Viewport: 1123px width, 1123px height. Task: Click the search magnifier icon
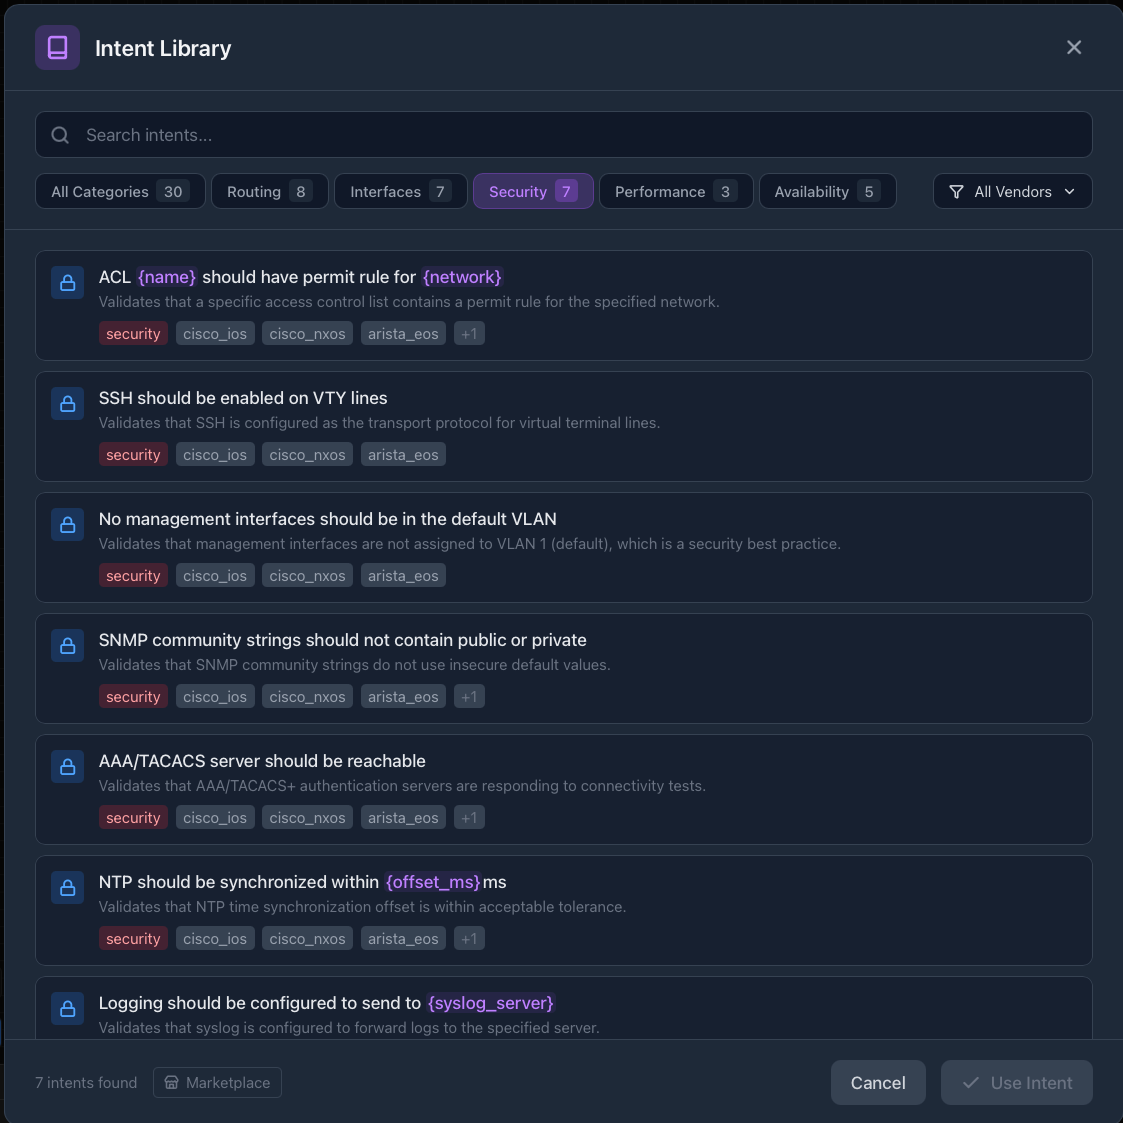point(60,135)
